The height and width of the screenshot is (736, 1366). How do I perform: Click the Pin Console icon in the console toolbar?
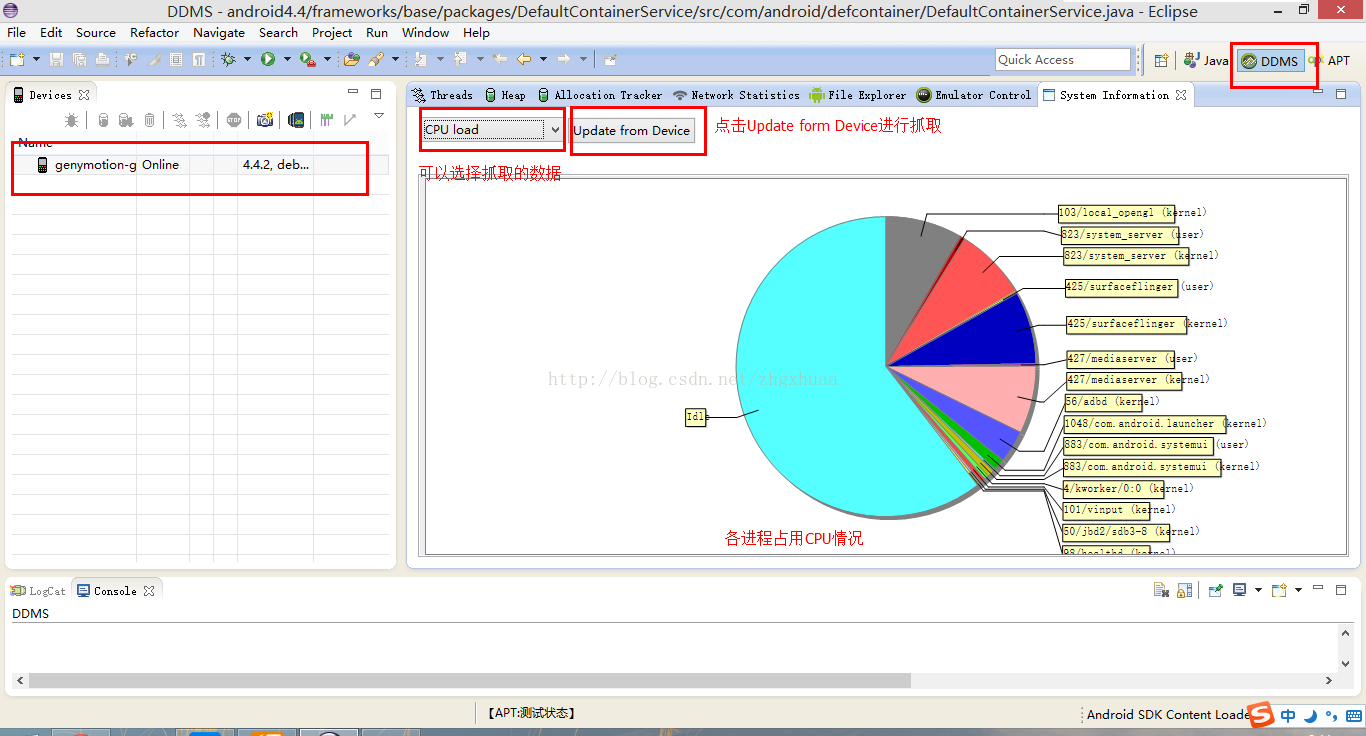[x=1215, y=590]
